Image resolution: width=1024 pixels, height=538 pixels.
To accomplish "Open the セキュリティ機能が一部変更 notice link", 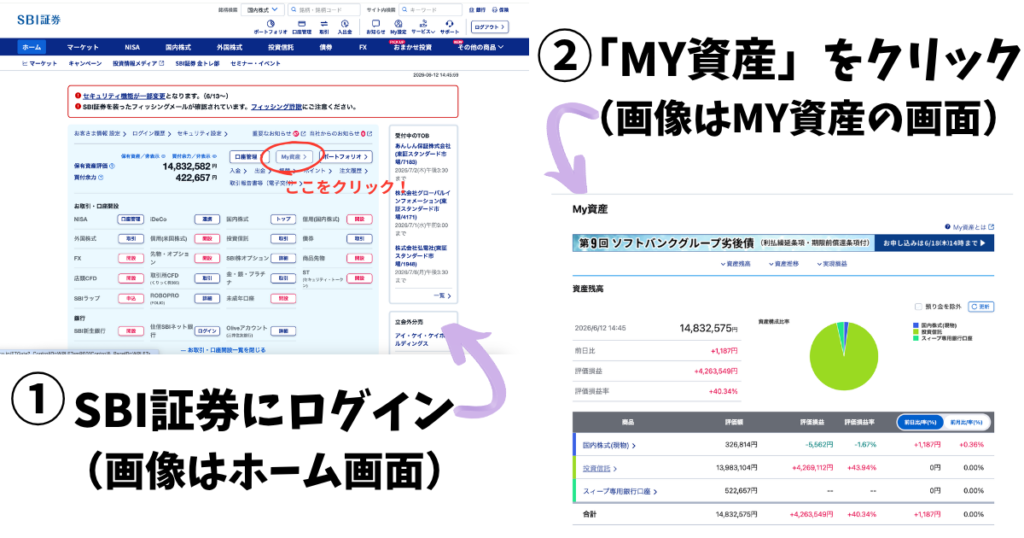I will coord(124,96).
